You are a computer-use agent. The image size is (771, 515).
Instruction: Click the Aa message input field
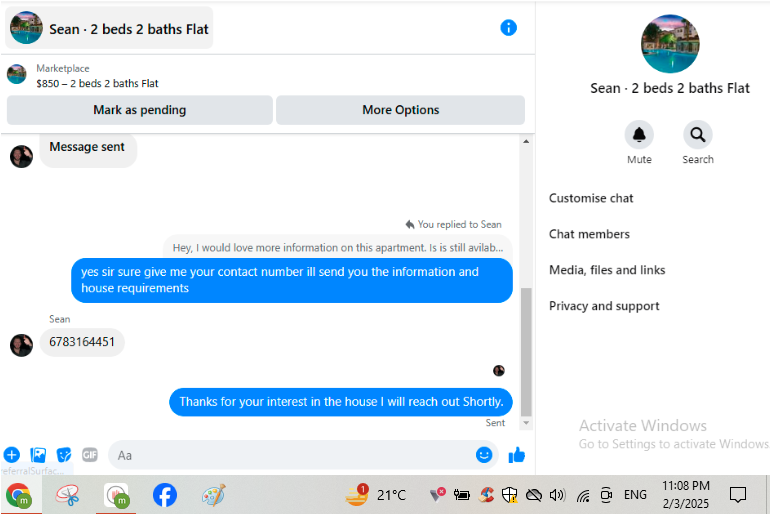(295, 455)
